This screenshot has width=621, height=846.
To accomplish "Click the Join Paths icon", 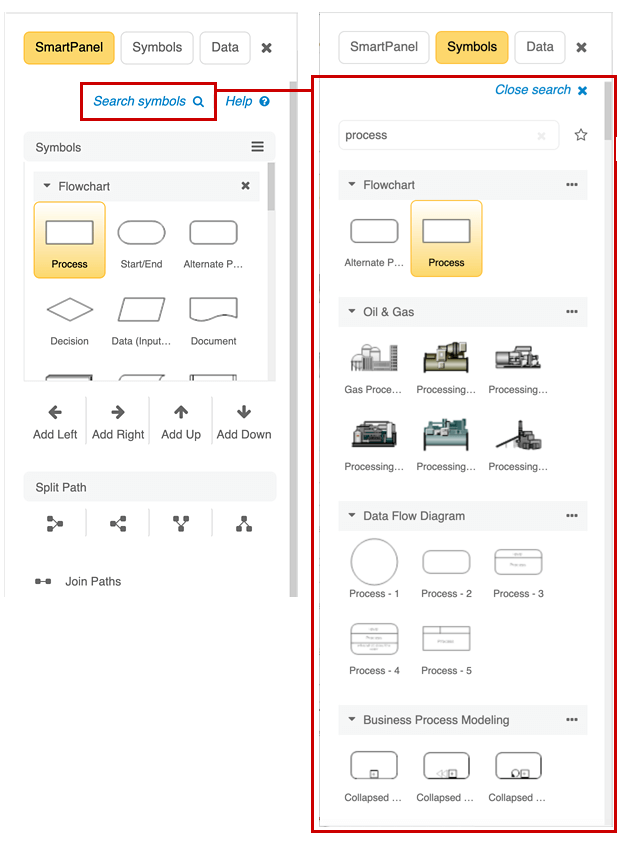I will pos(43,581).
